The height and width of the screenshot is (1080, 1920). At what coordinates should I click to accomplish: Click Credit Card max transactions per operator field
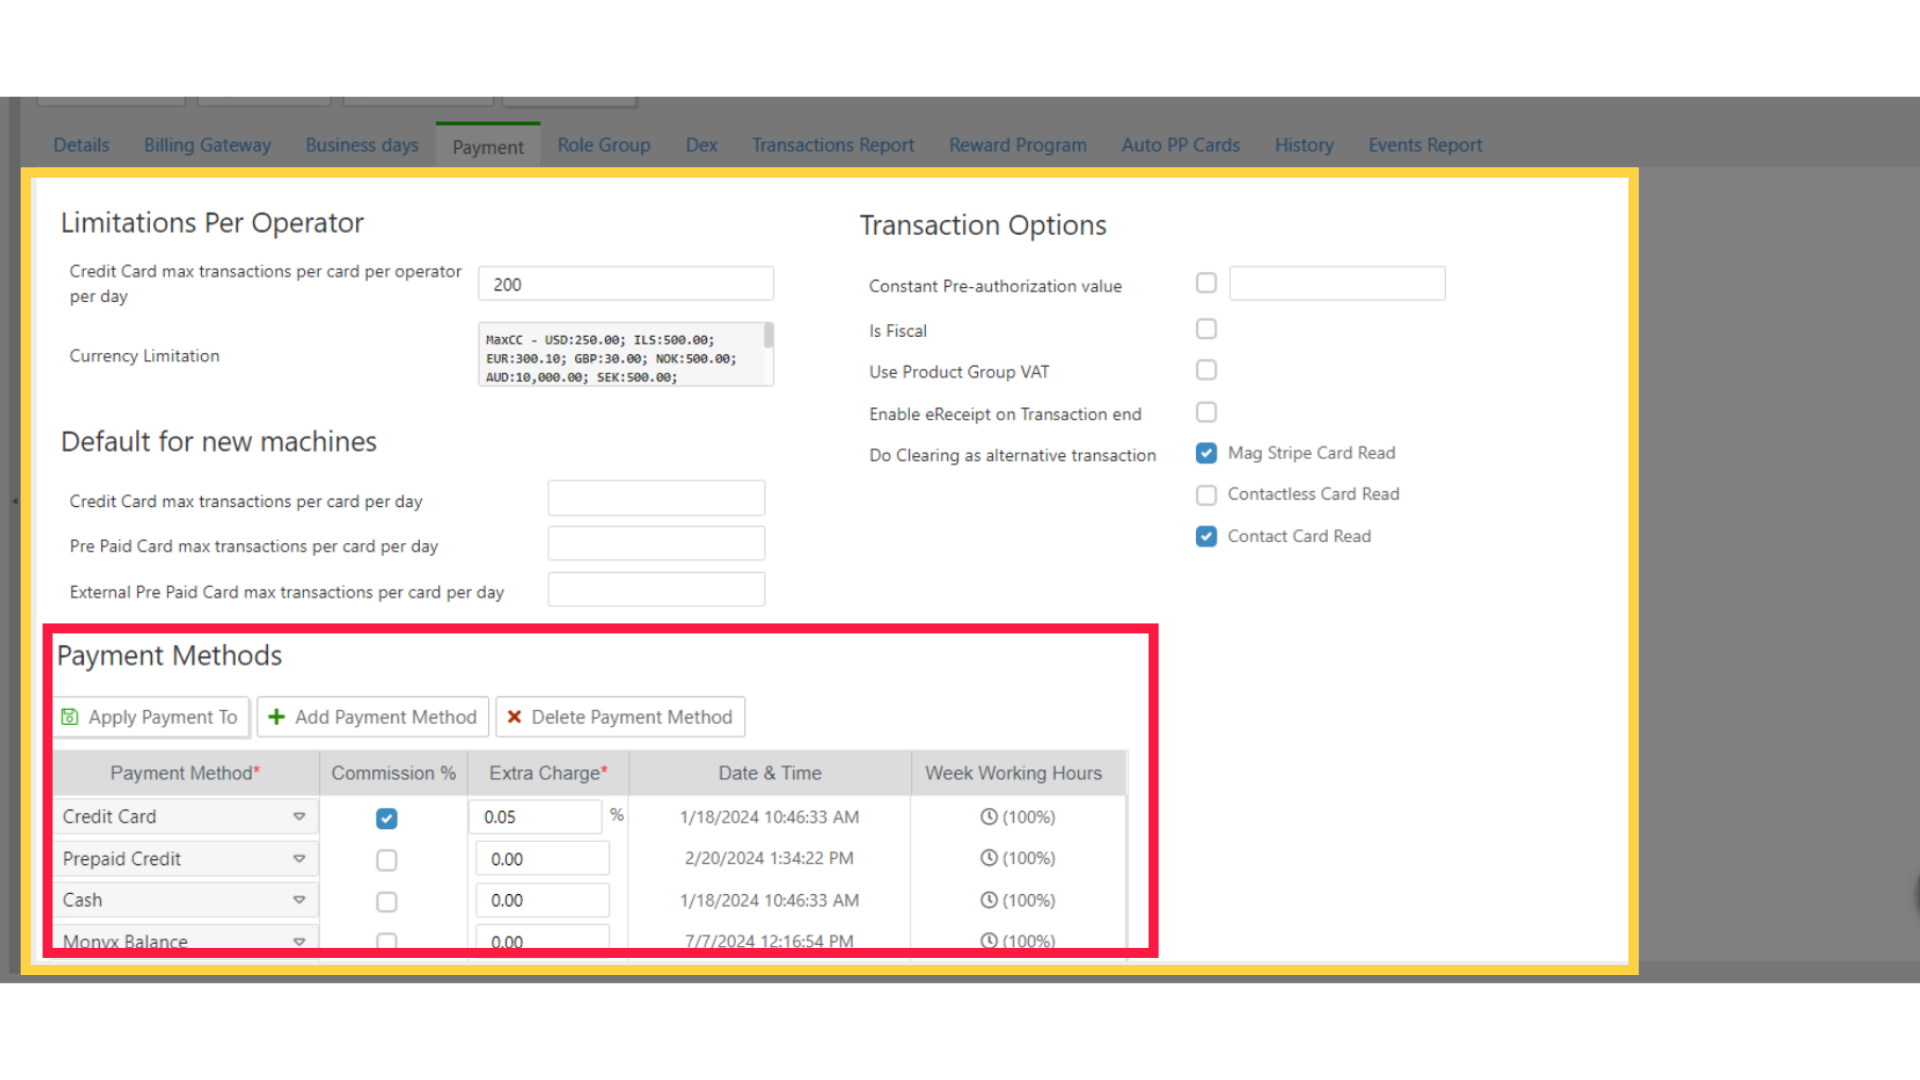[625, 284]
